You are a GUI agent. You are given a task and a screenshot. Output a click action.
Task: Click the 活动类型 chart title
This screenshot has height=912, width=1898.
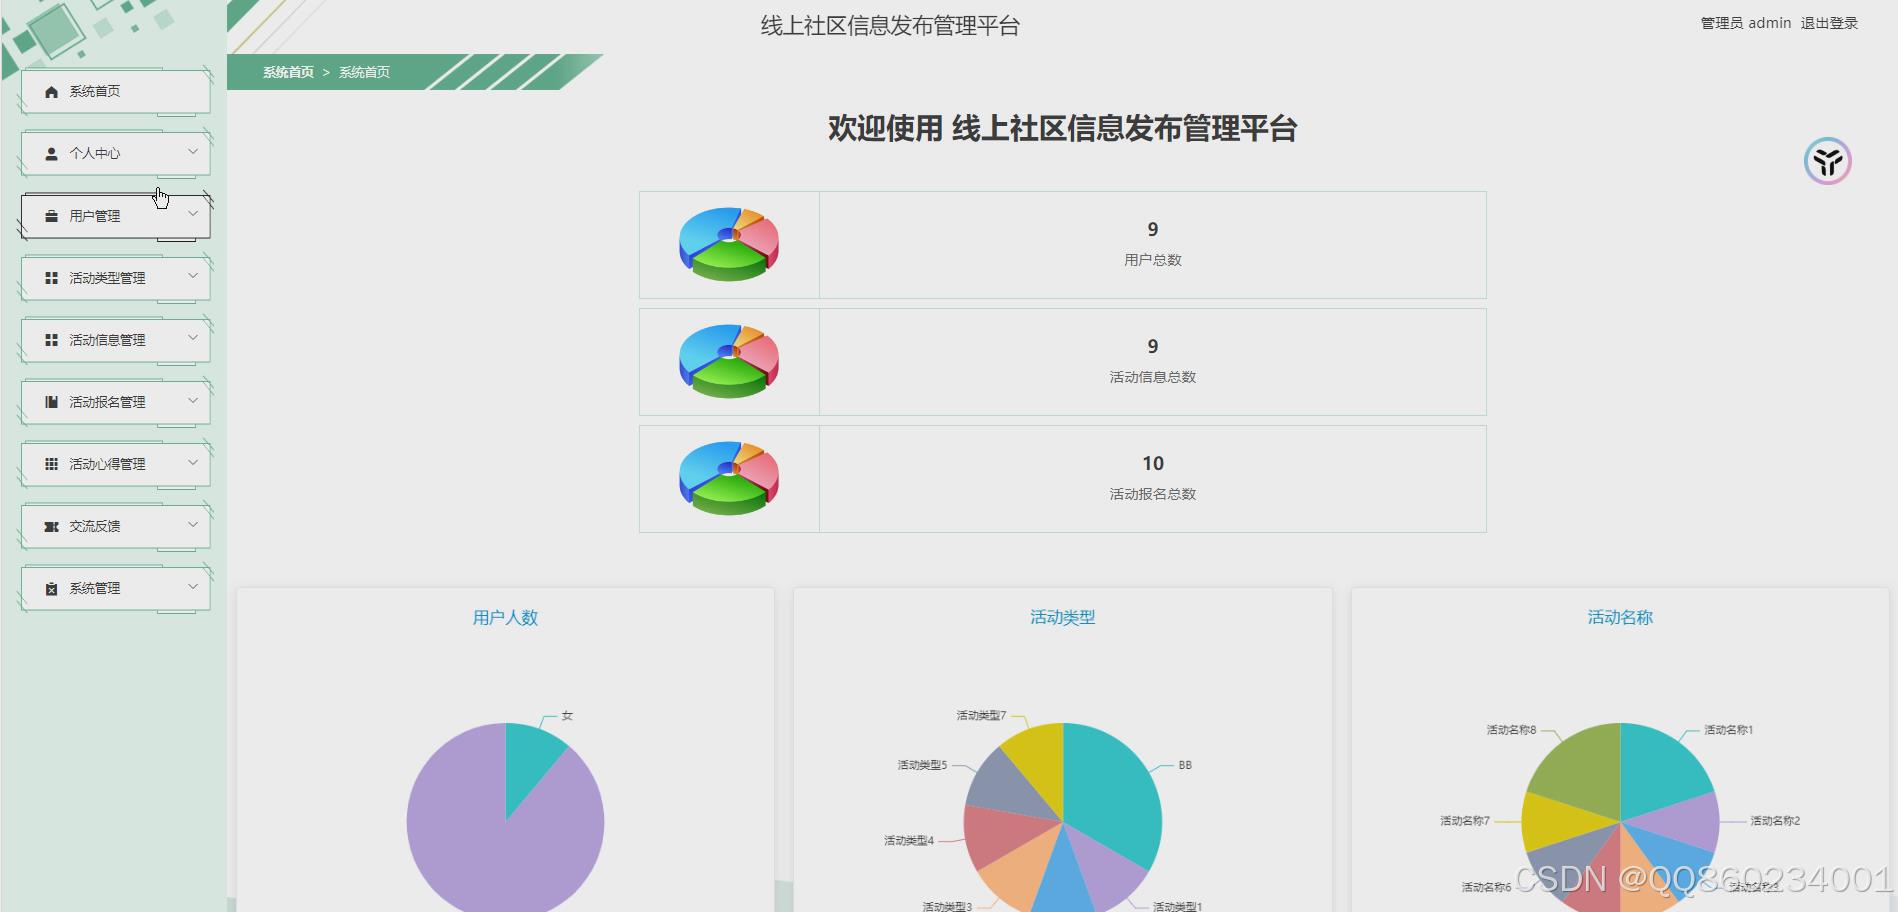1063,618
